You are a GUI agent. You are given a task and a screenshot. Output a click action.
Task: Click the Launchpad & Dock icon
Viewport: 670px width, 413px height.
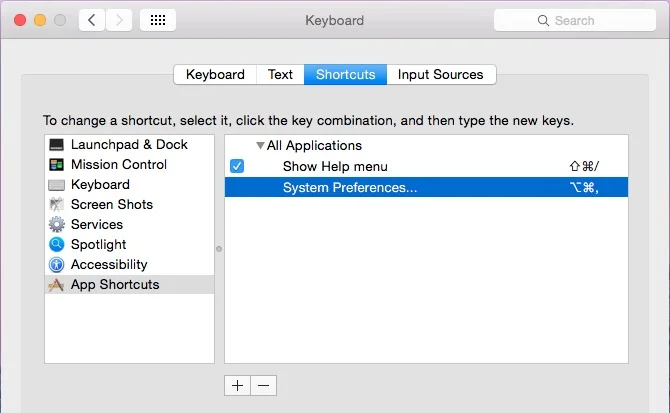click(x=56, y=145)
